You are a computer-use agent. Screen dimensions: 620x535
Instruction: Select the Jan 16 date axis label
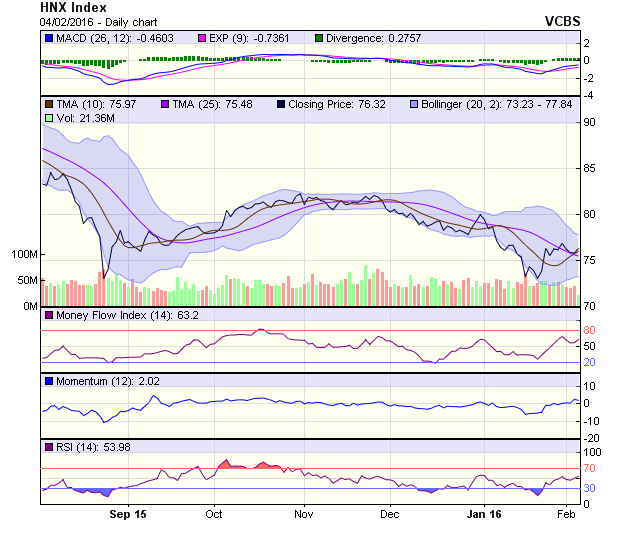coord(484,514)
